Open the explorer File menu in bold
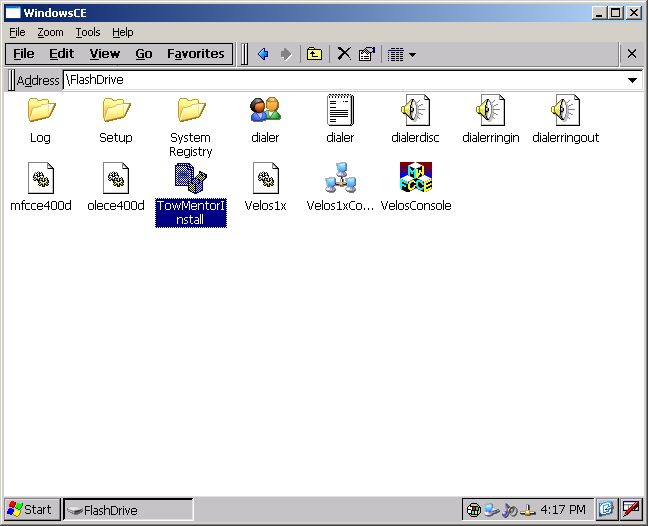Screen dimensions: 648x526 pyautogui.click(x=24, y=54)
